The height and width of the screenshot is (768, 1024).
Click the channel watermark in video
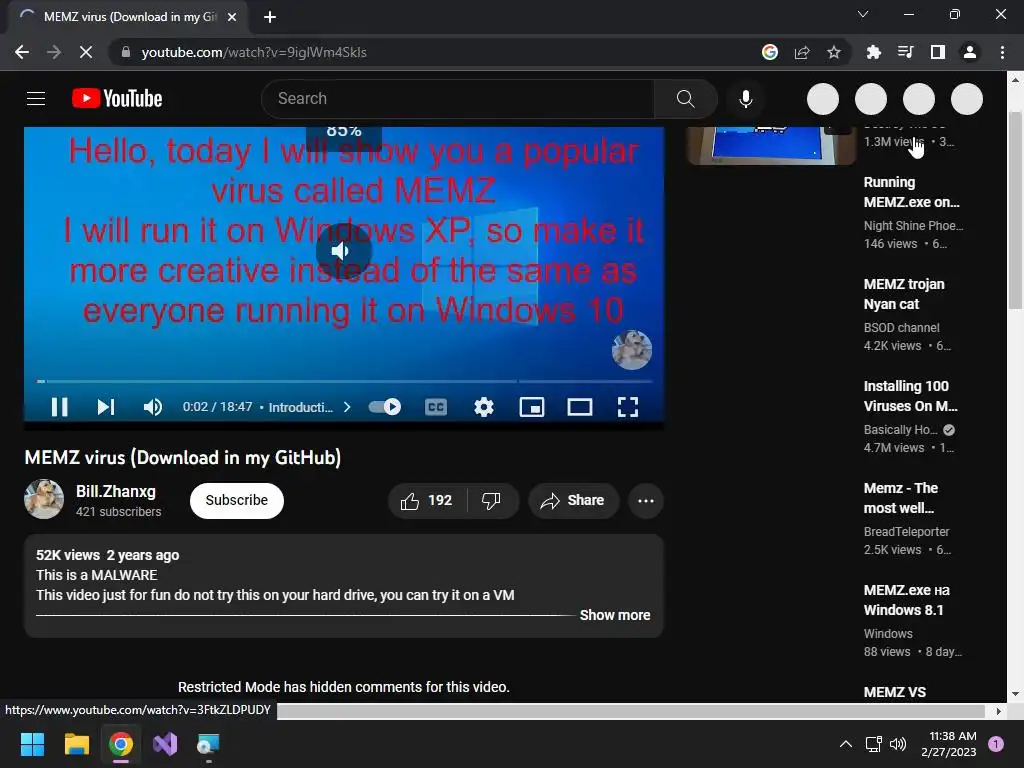coord(632,350)
